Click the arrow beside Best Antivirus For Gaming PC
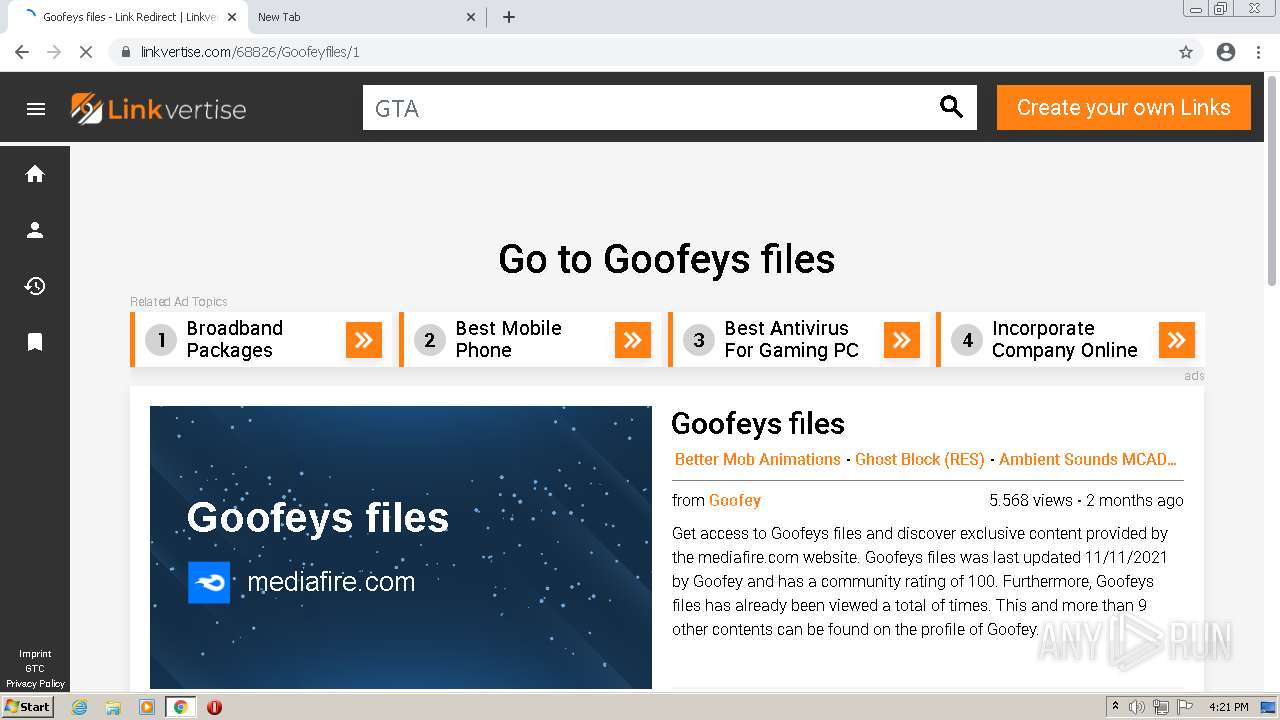 pyautogui.click(x=902, y=340)
